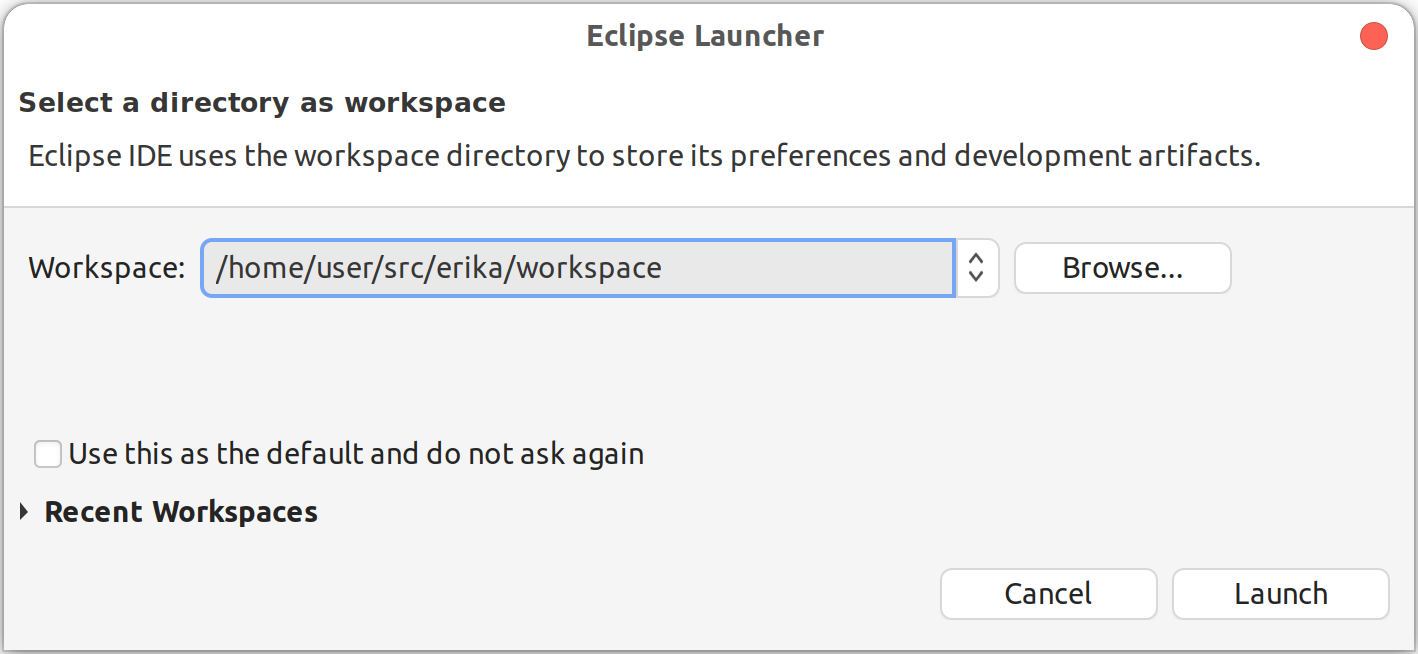Close the Eclipse Launcher with red button
Viewport: 1418px width, 654px height.
(1374, 37)
